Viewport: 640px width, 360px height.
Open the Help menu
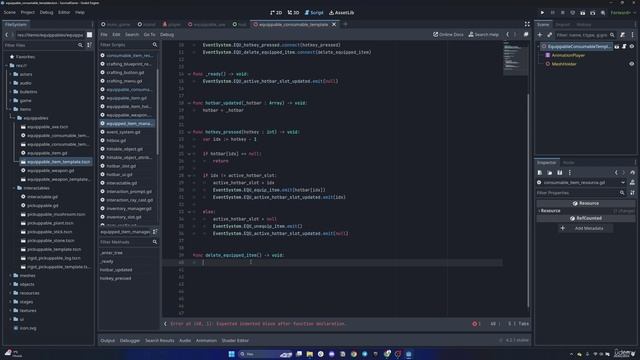[x=80, y=12]
